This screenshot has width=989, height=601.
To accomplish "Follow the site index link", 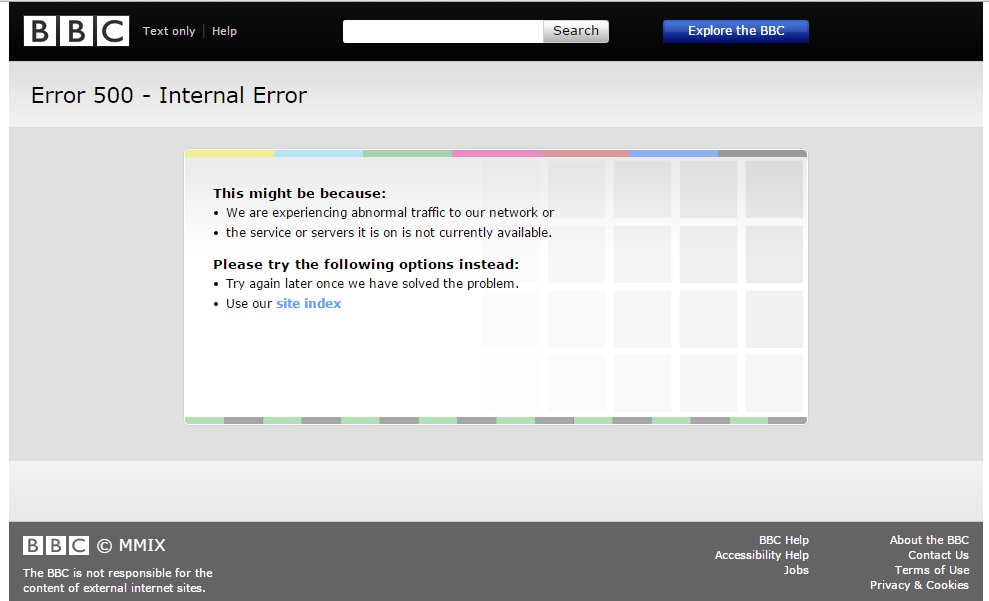I will coord(308,303).
